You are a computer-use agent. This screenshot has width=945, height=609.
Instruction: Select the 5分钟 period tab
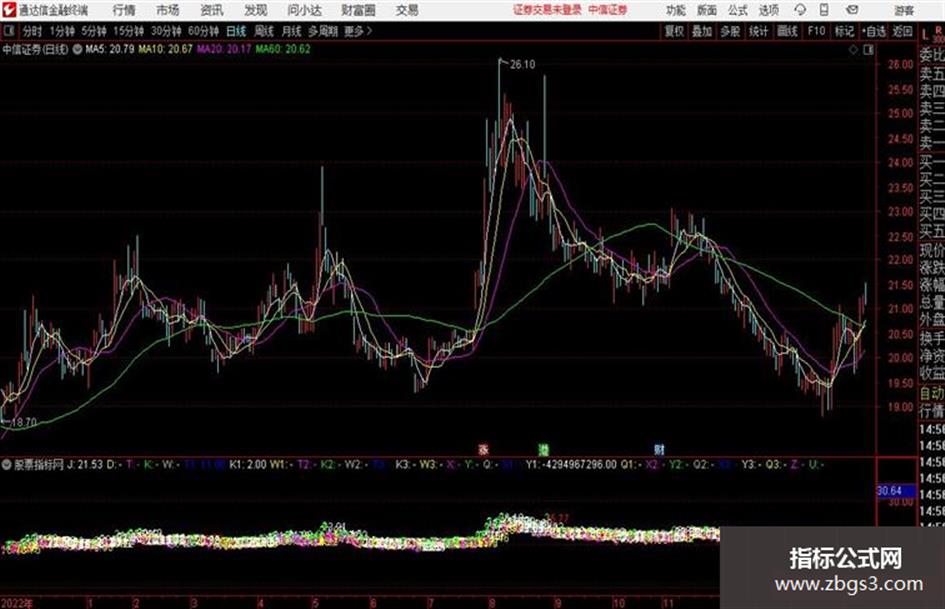click(93, 31)
